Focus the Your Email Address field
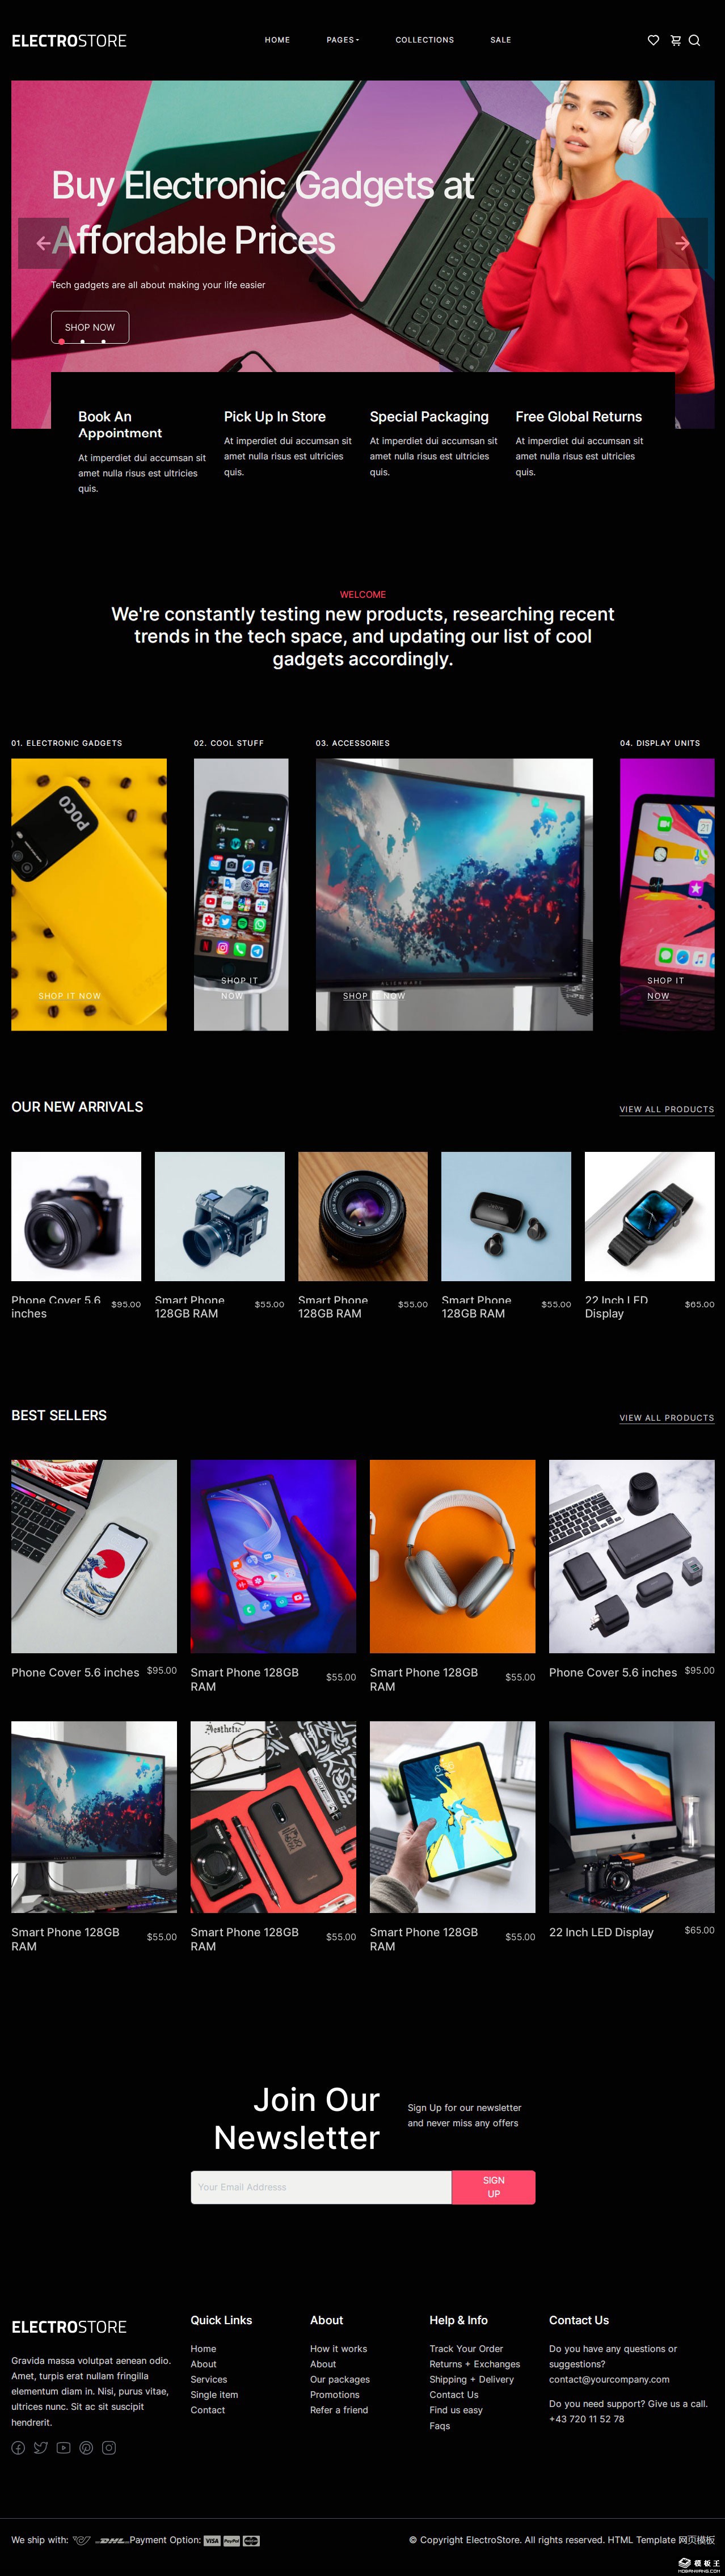 (x=321, y=2187)
